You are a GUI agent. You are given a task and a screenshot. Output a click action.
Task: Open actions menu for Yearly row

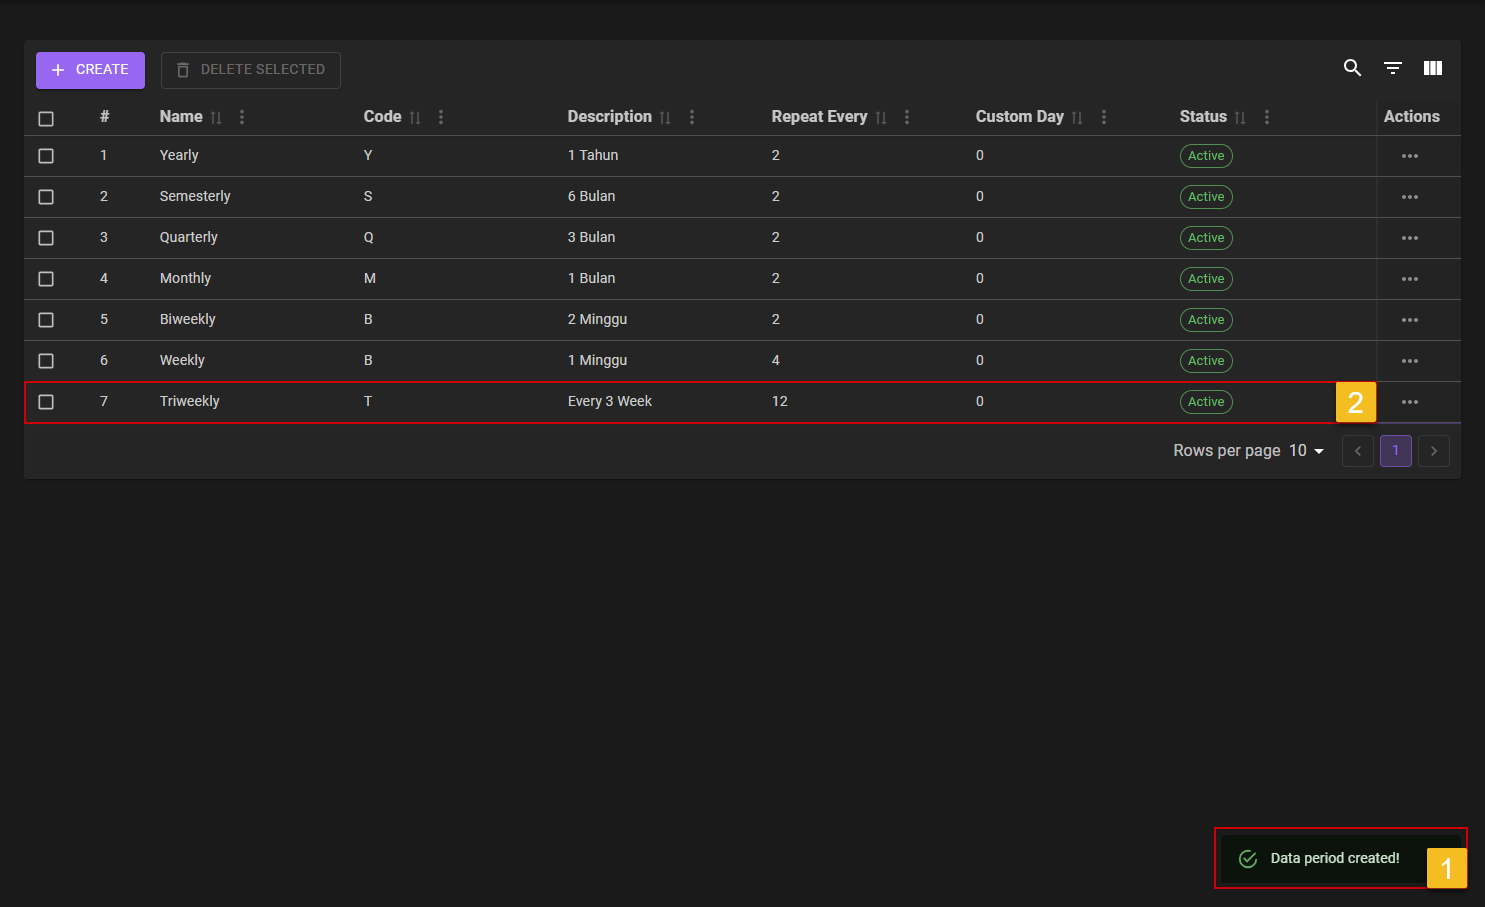coord(1410,156)
